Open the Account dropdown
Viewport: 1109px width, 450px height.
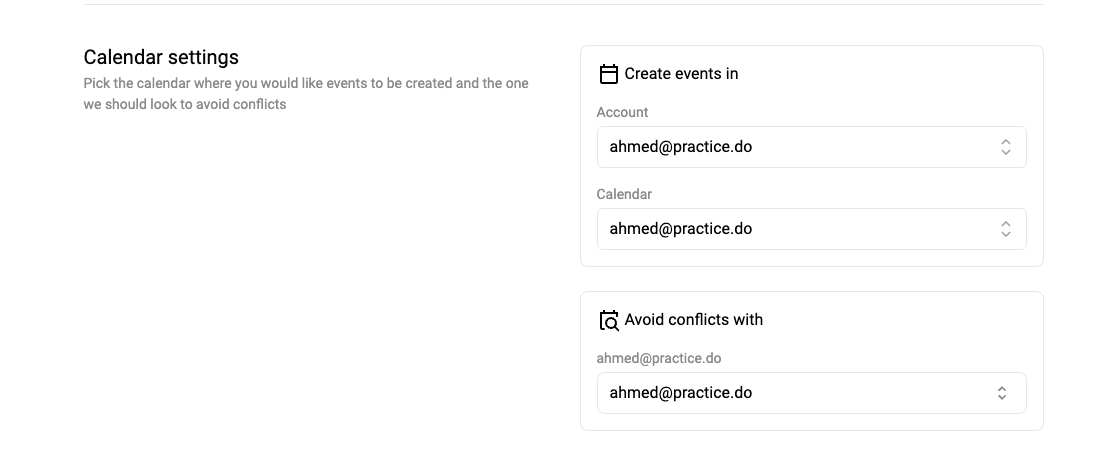(811, 147)
